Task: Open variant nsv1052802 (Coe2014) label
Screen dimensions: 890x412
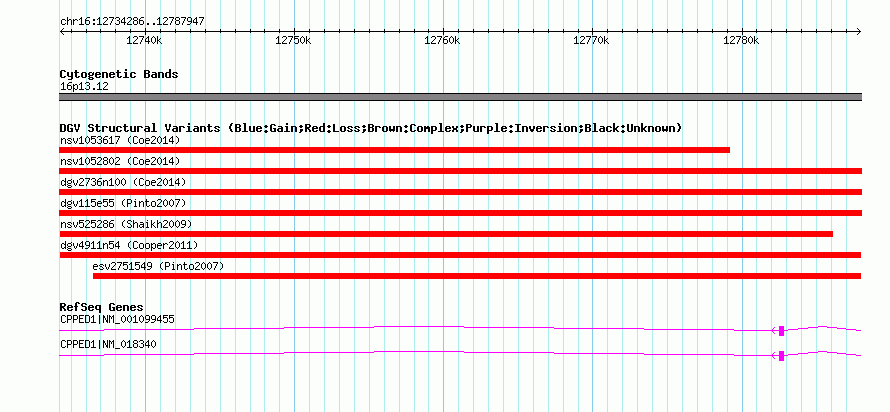Action: pos(120,161)
